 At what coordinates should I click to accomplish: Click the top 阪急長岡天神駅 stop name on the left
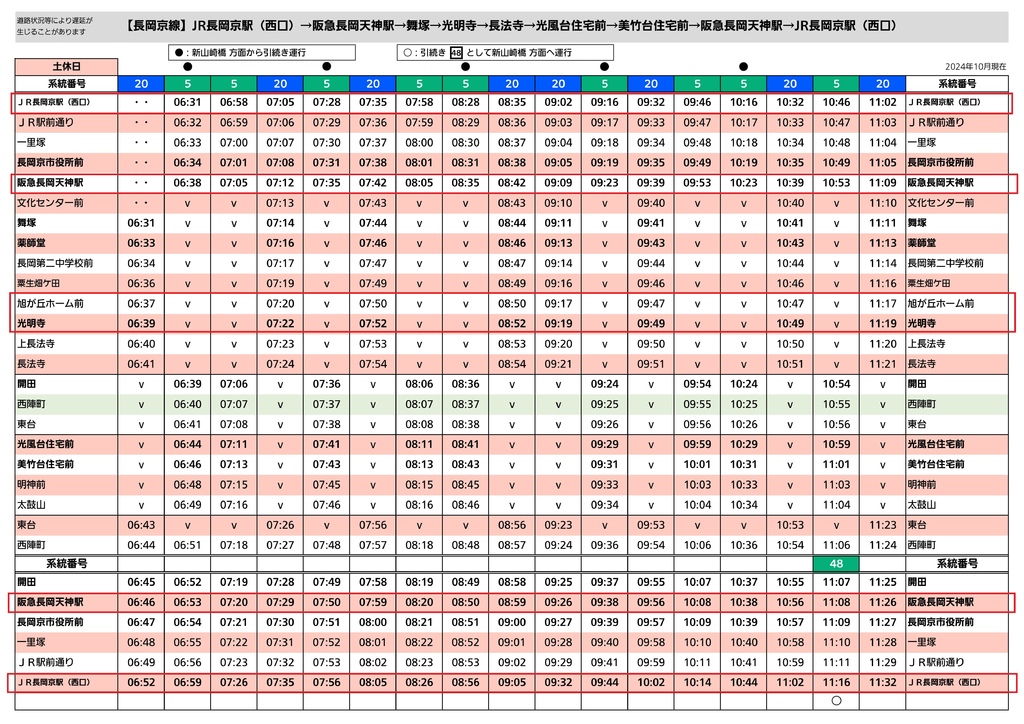tap(50, 183)
